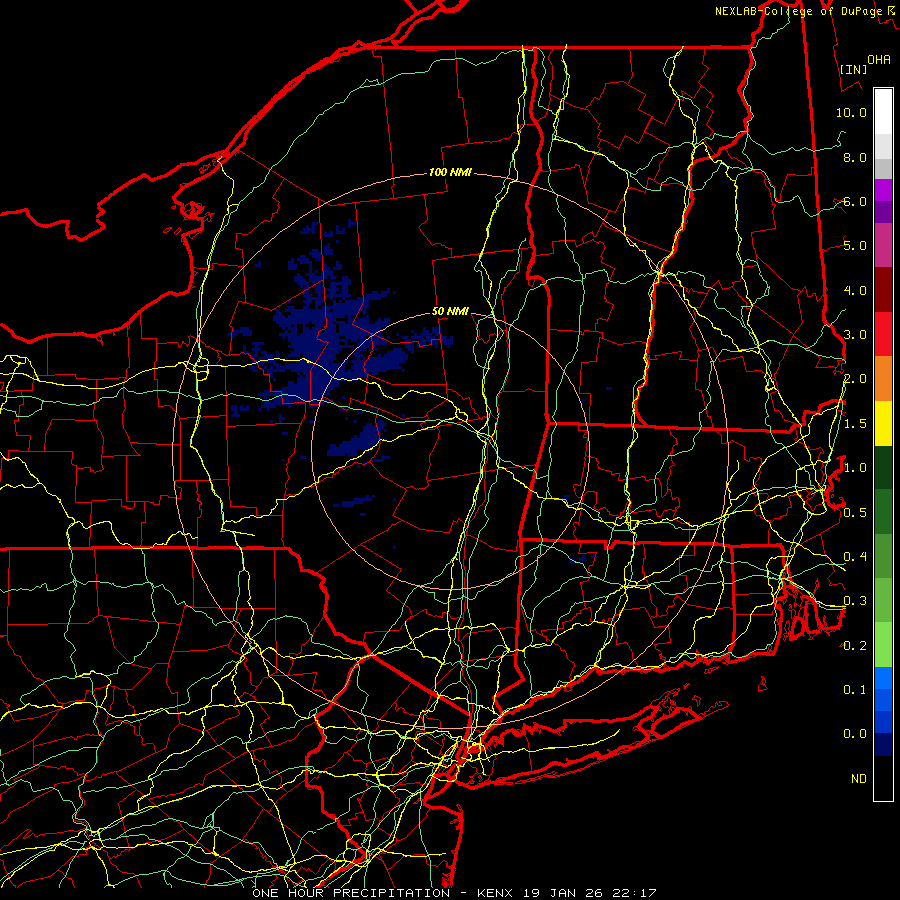Select the darkest navy 0.0 legend band

click(x=883, y=745)
